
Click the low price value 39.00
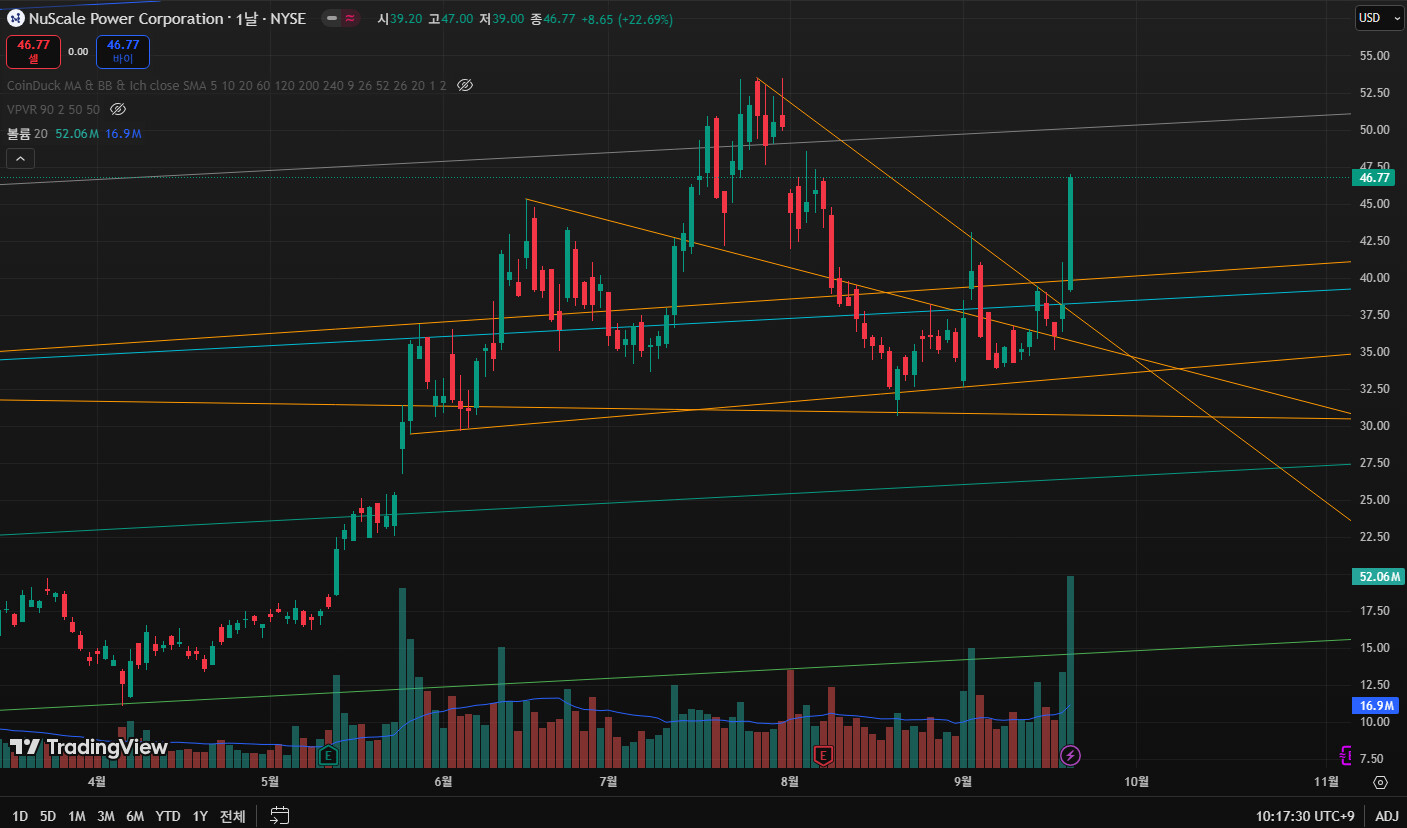pyautogui.click(x=508, y=19)
